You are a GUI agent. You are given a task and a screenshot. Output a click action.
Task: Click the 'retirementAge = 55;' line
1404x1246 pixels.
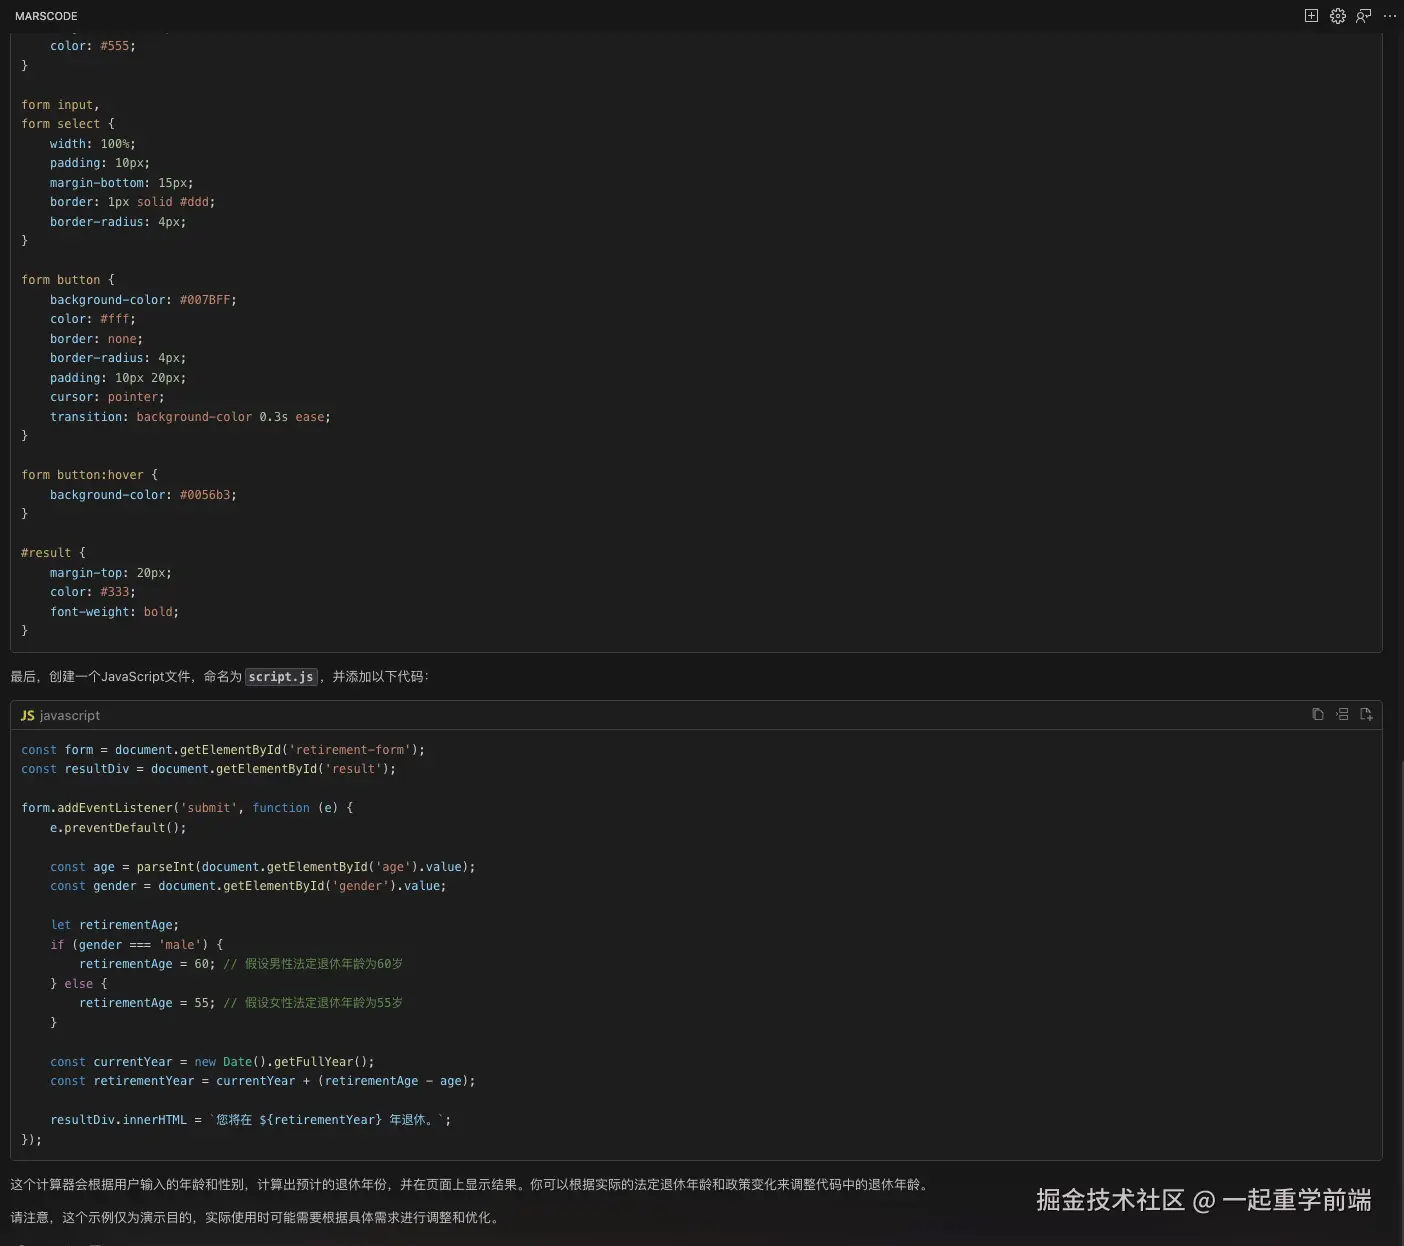[241, 1003]
